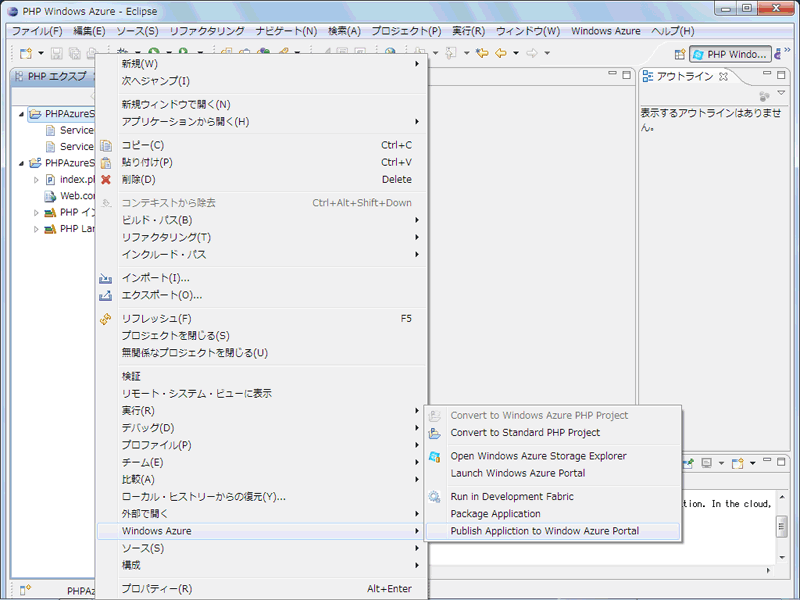Image resolution: width=800 pixels, height=600 pixels.
Task: Click the Azure Storage Explorer icon
Action: 434,457
